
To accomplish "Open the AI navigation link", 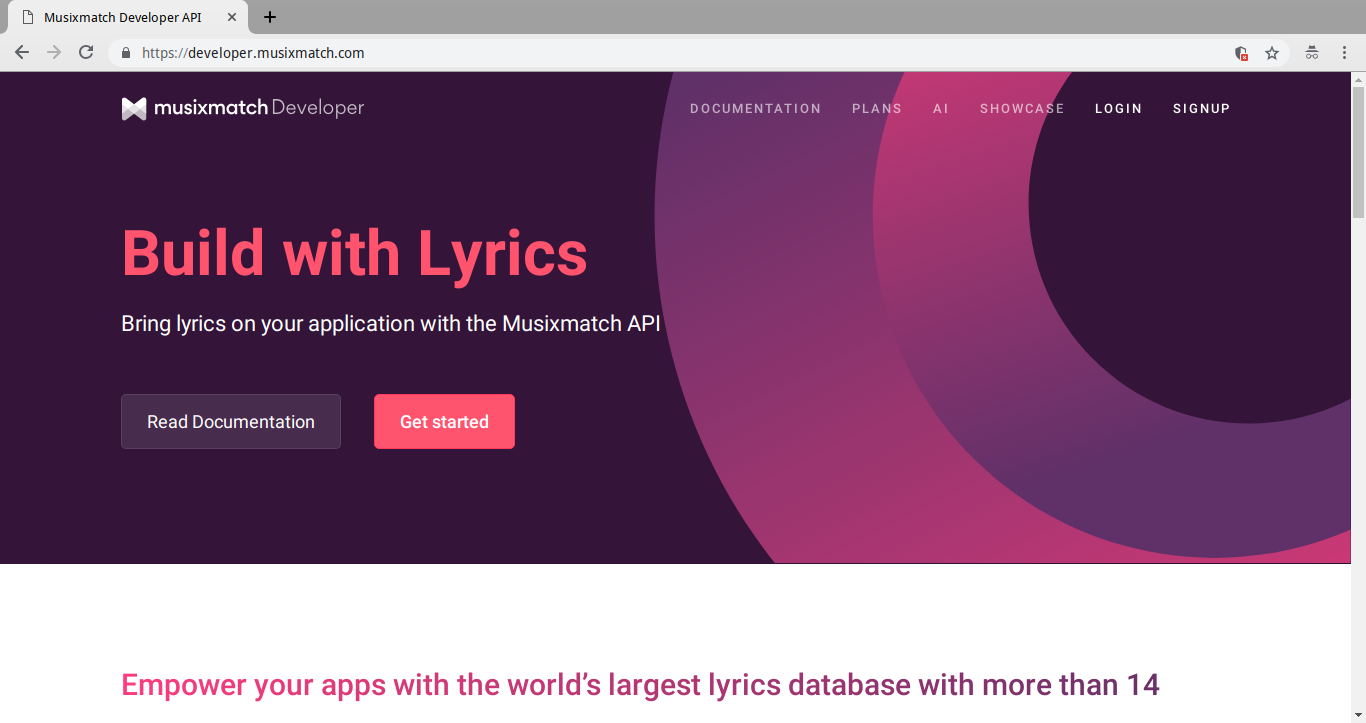I will 941,109.
